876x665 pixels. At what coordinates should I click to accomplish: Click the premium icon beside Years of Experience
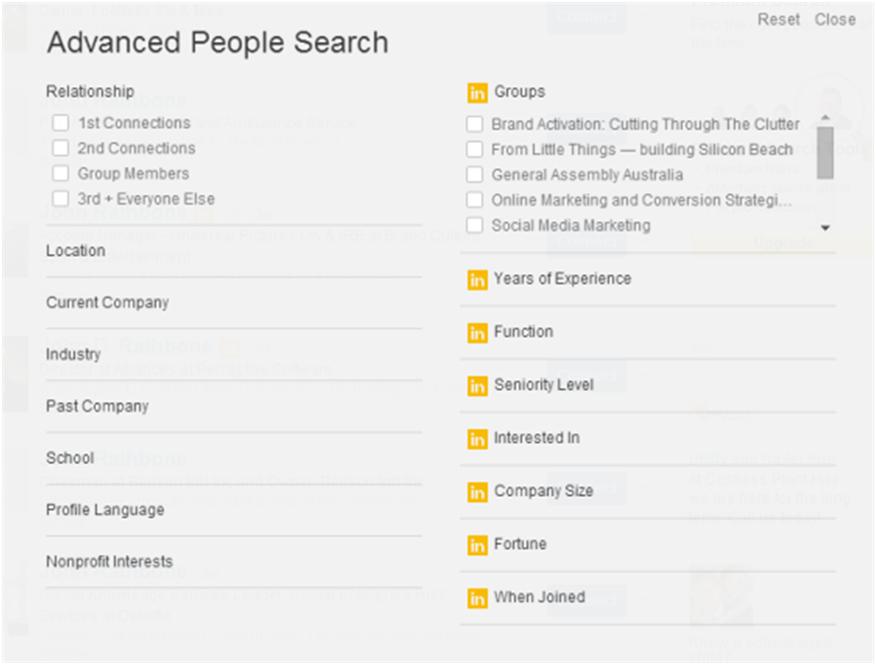pyautogui.click(x=477, y=279)
